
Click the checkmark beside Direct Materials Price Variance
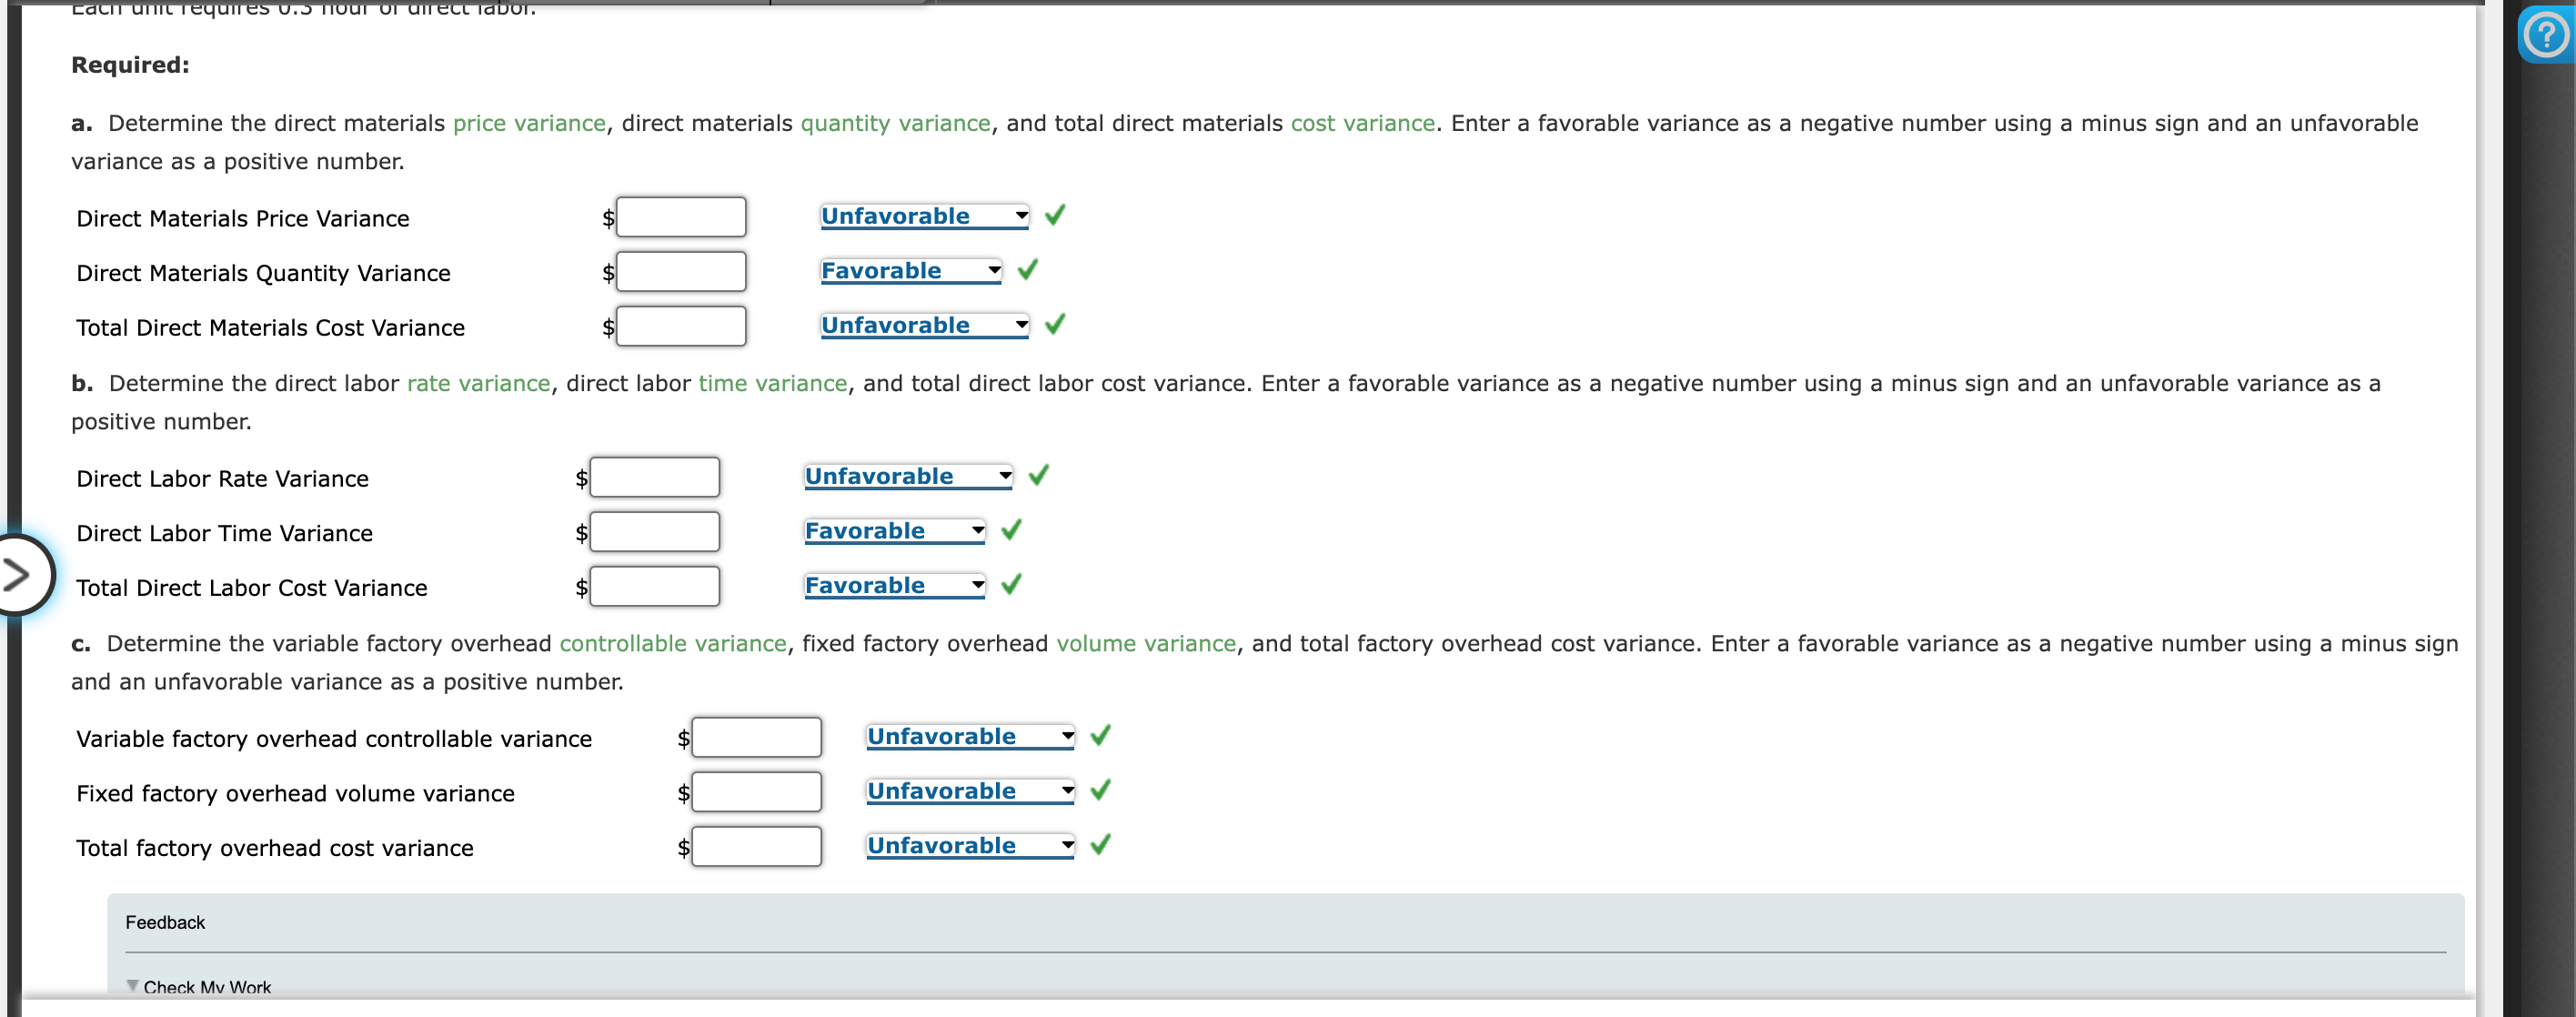click(x=1057, y=215)
